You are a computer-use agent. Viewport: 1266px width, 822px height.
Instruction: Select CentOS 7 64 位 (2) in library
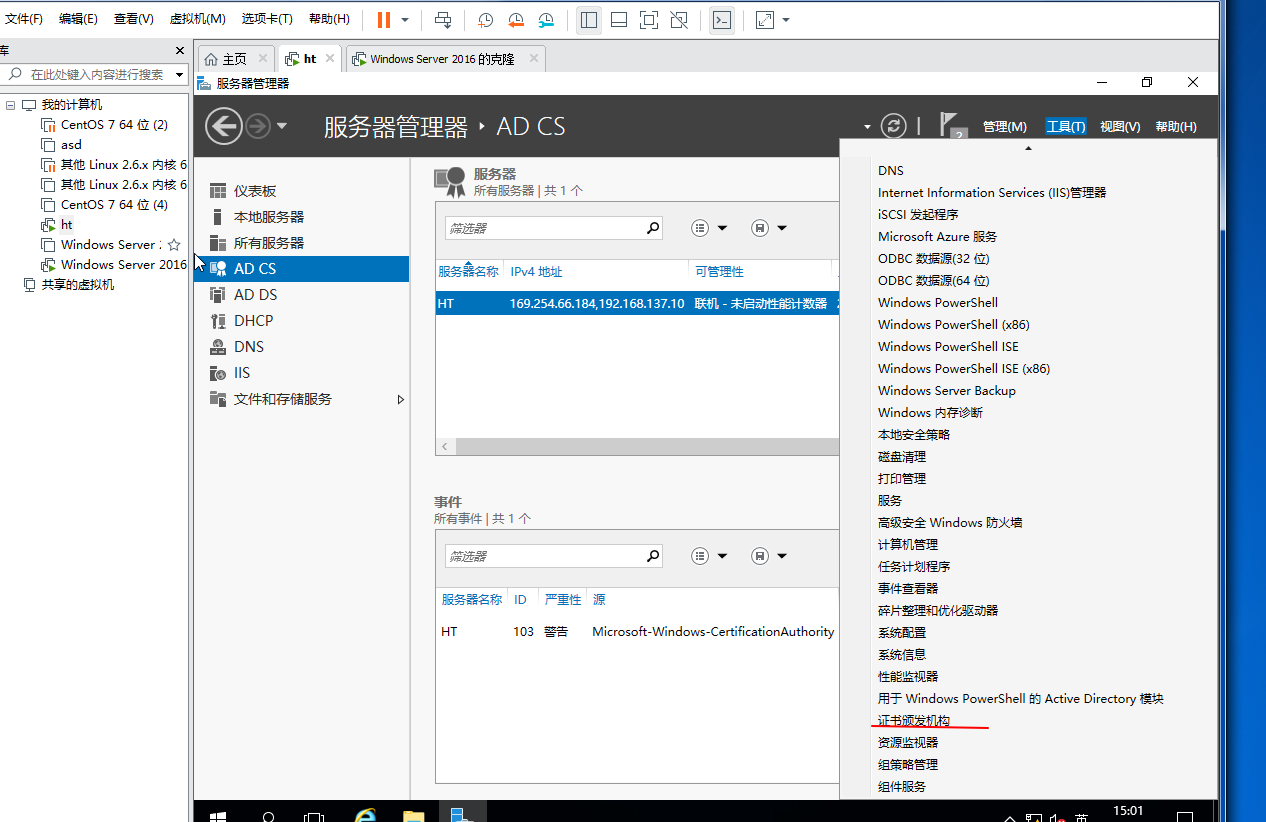tap(114, 125)
